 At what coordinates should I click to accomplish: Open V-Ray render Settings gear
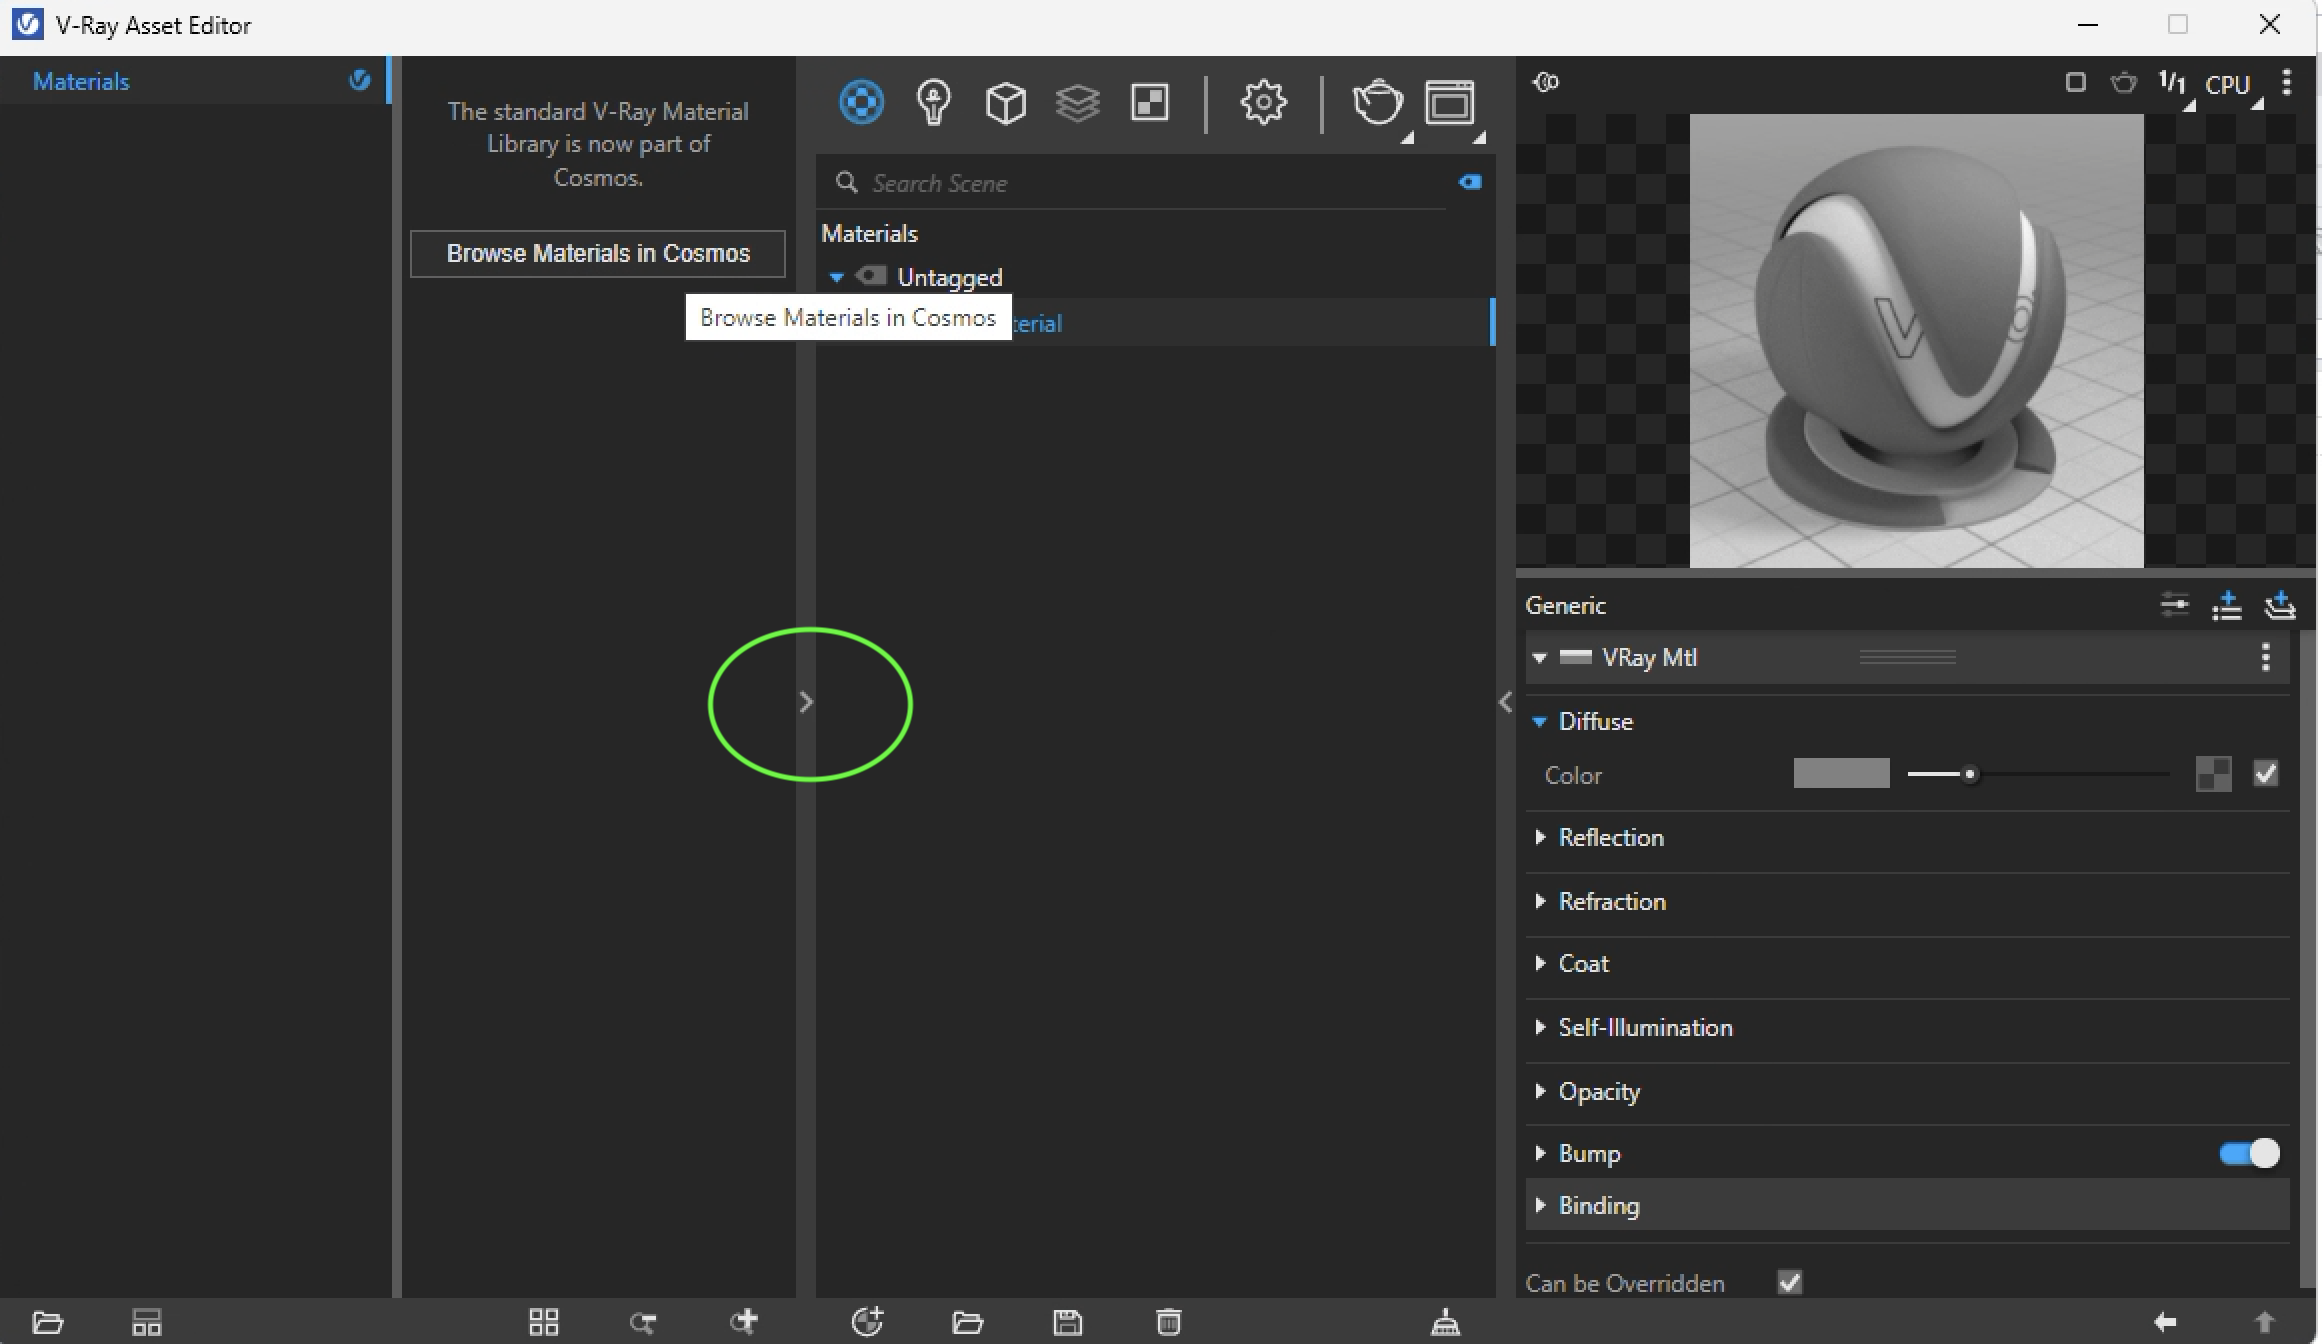(1263, 102)
